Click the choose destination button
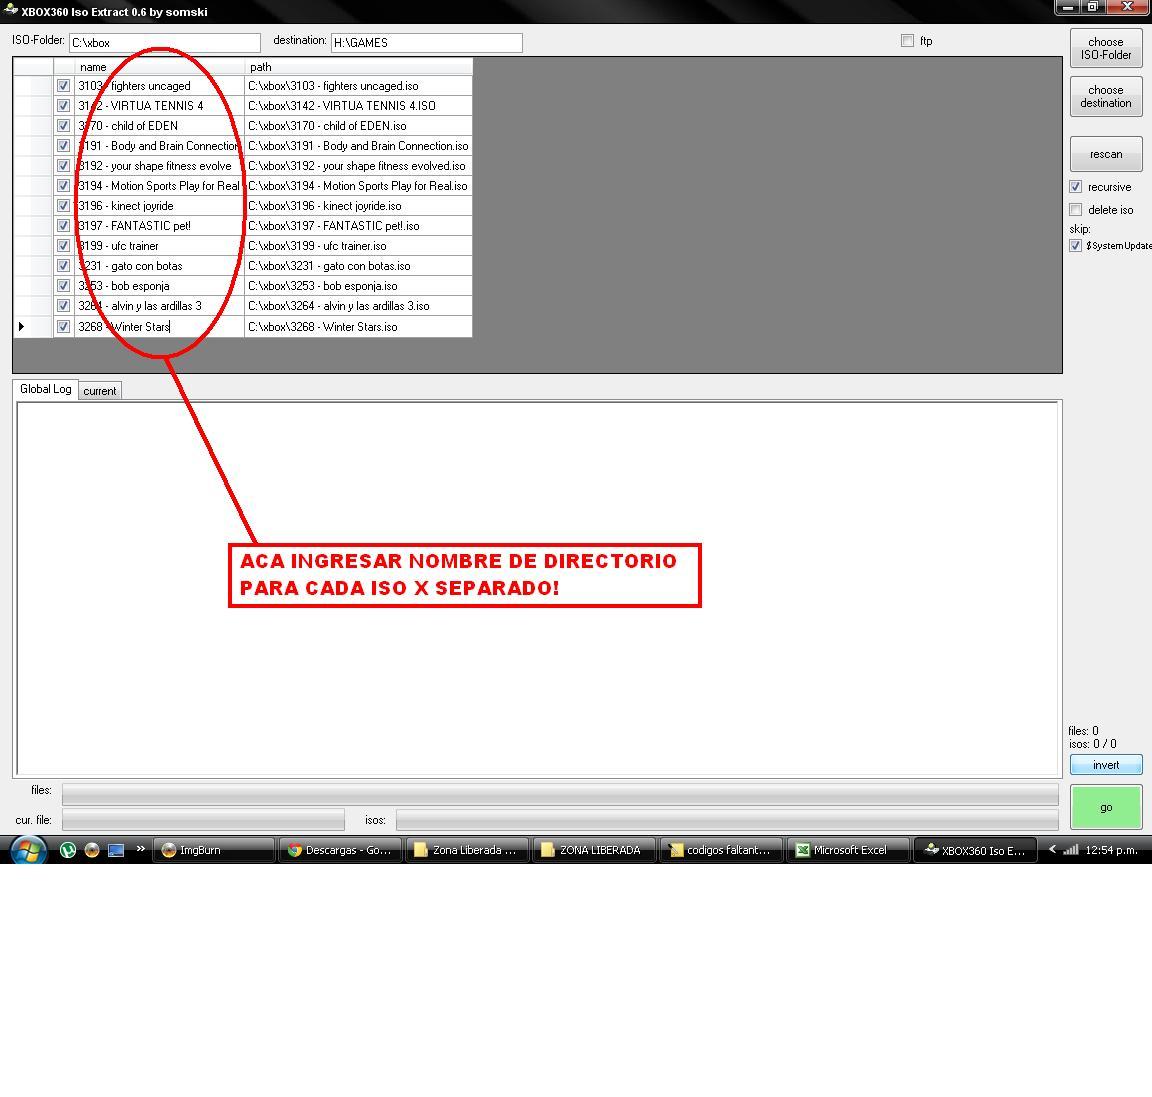 point(1106,96)
